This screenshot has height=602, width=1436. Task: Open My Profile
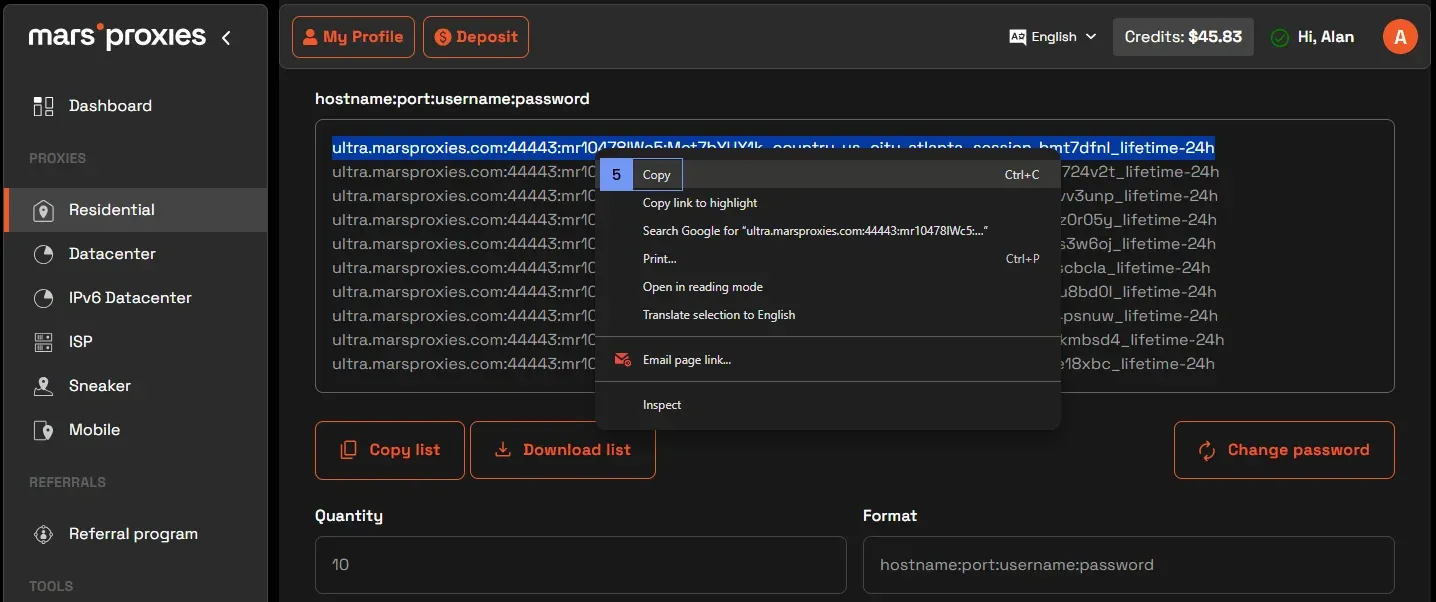[353, 37]
